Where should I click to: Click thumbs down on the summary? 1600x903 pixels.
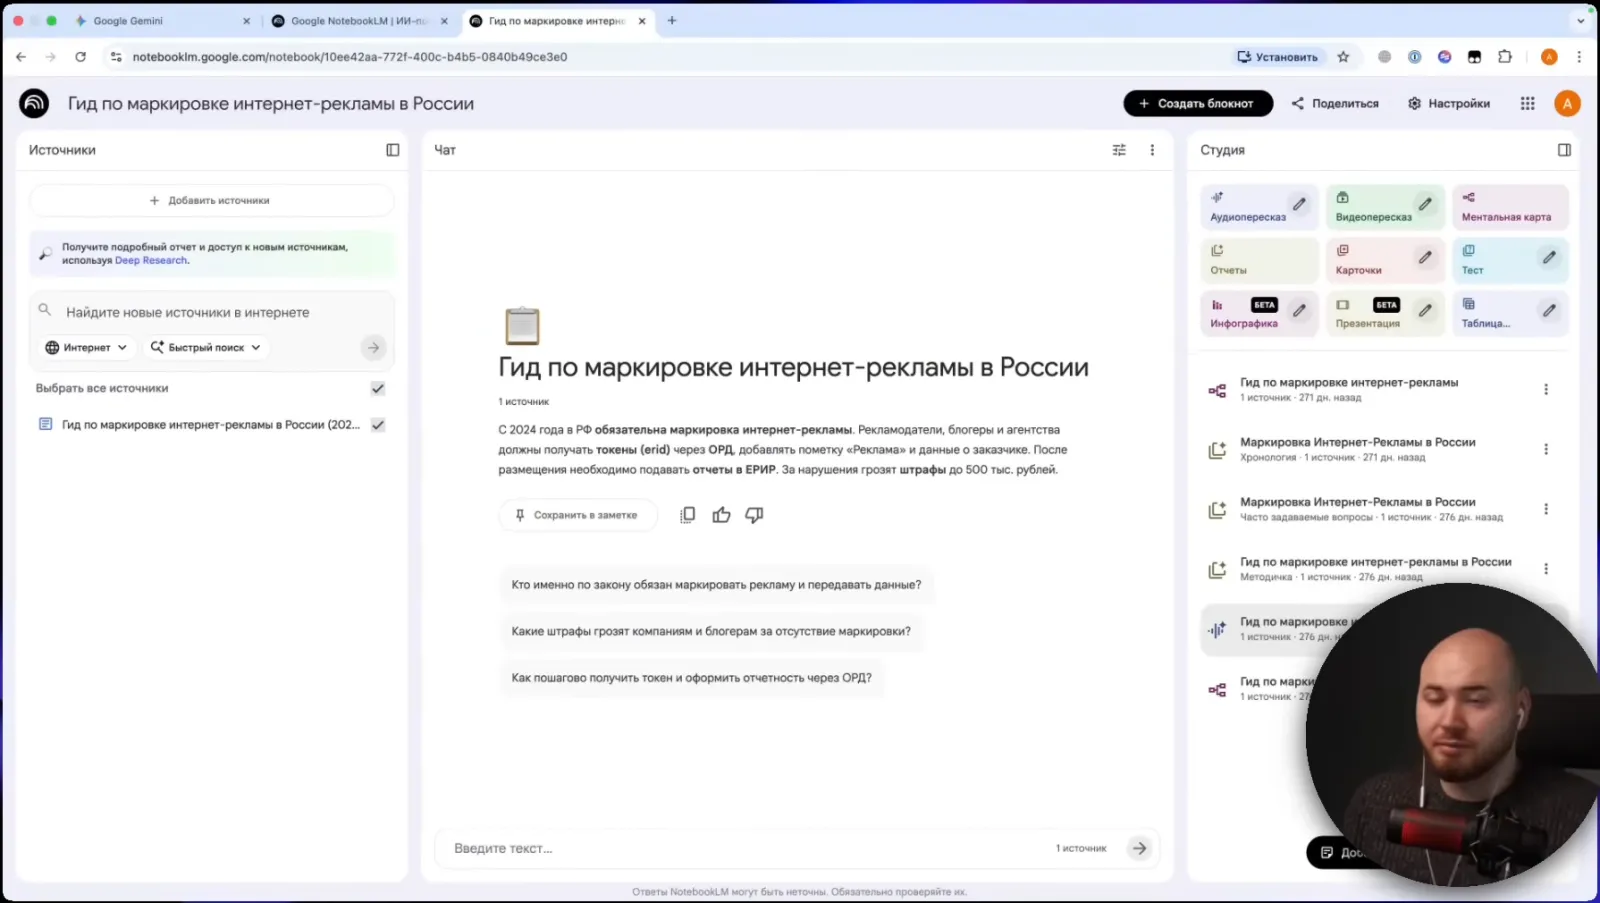(x=754, y=515)
